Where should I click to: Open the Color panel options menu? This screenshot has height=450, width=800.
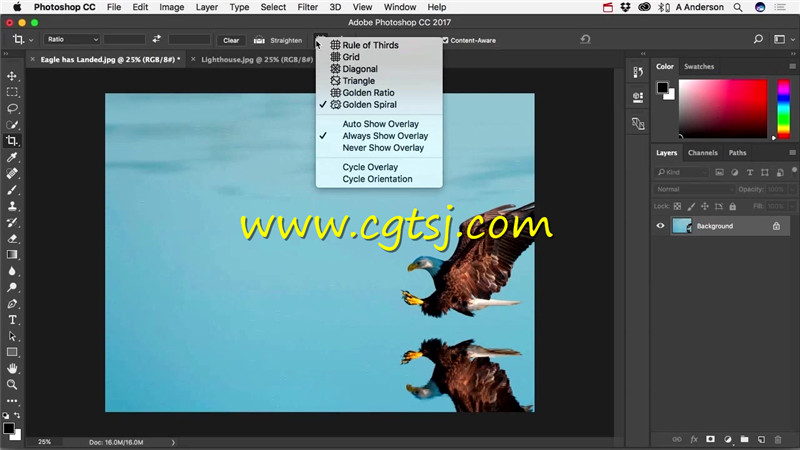(x=792, y=66)
